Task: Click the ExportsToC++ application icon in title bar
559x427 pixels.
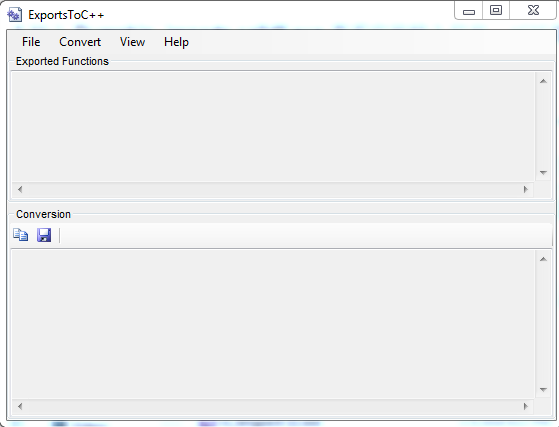Action: pyautogui.click(x=15, y=15)
